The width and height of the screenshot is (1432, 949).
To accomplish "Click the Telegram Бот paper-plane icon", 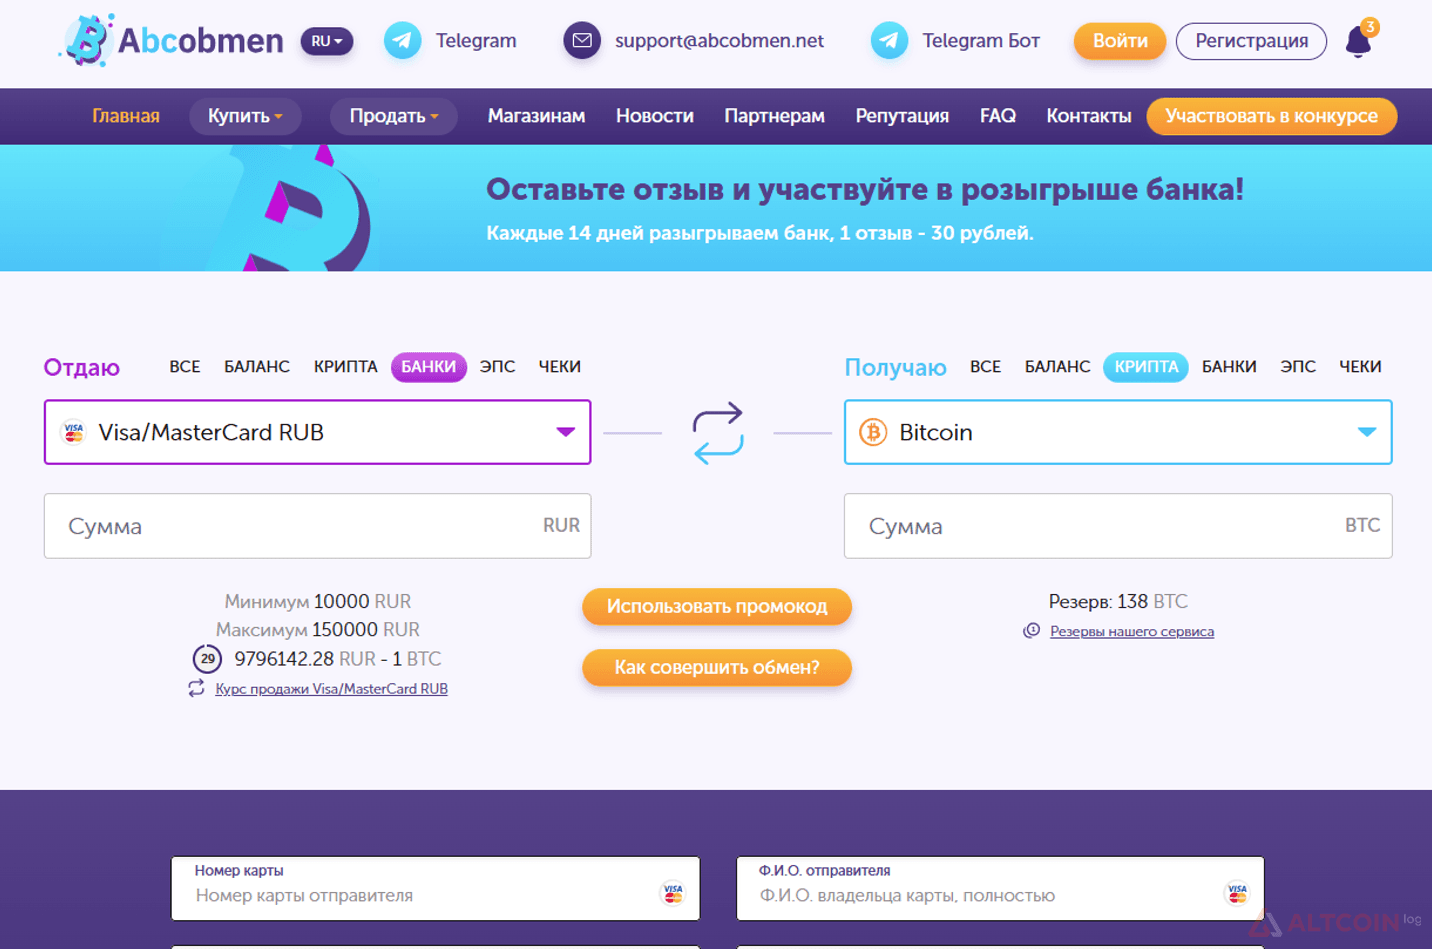I will click(889, 41).
